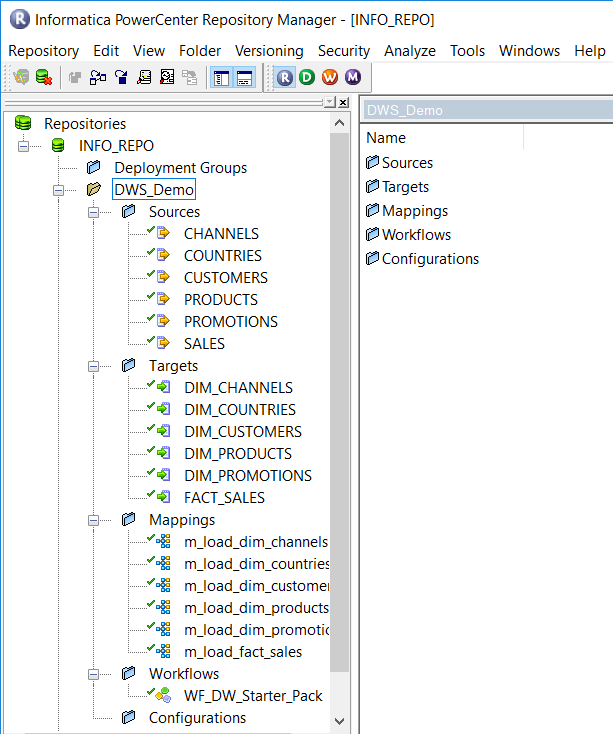
Task: Select m_load_dim_countries mapping in tree
Action: click(x=256, y=564)
